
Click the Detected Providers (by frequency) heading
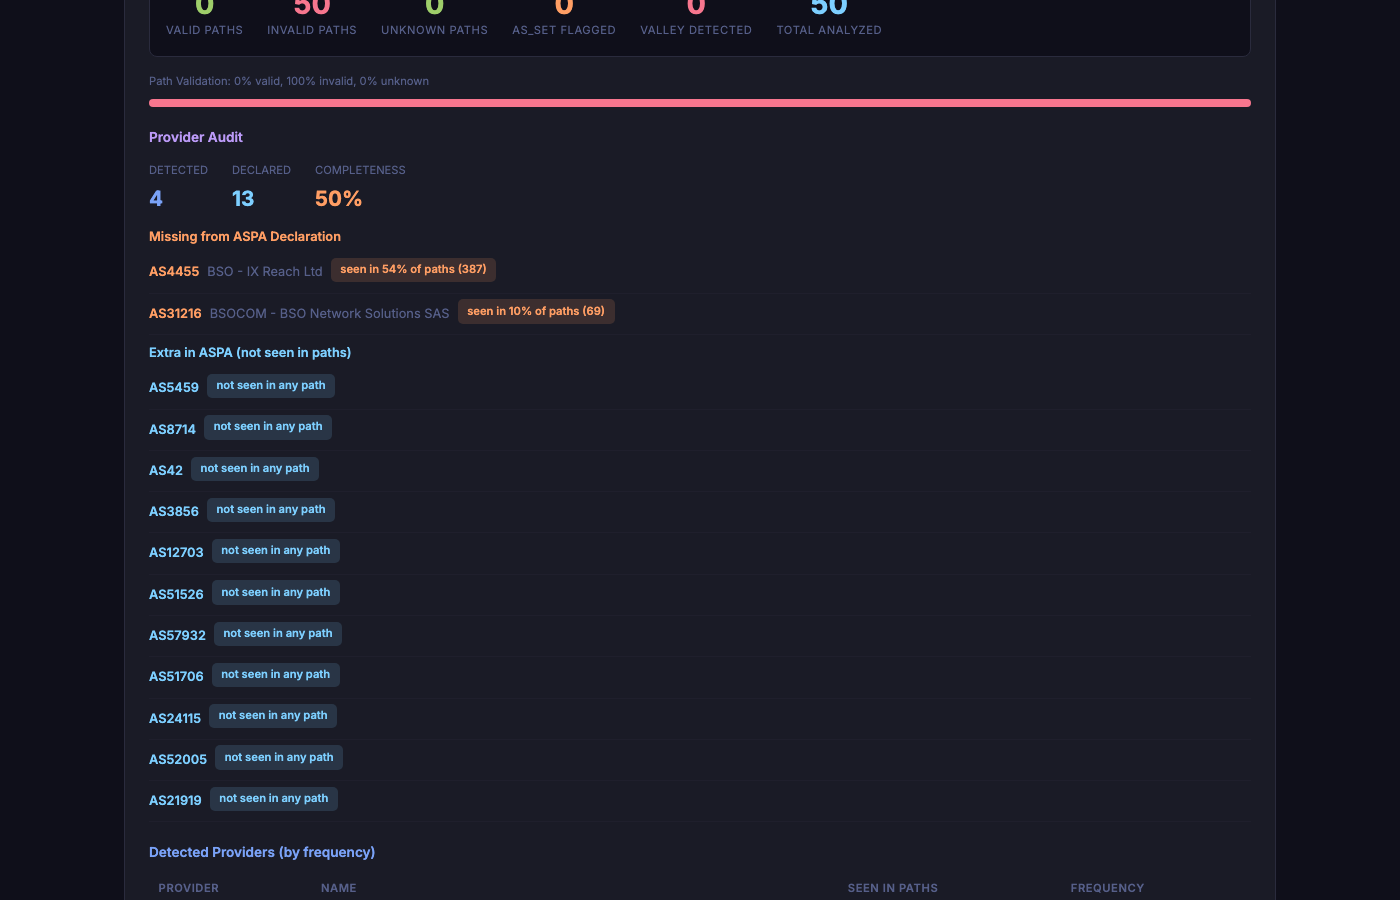262,853
